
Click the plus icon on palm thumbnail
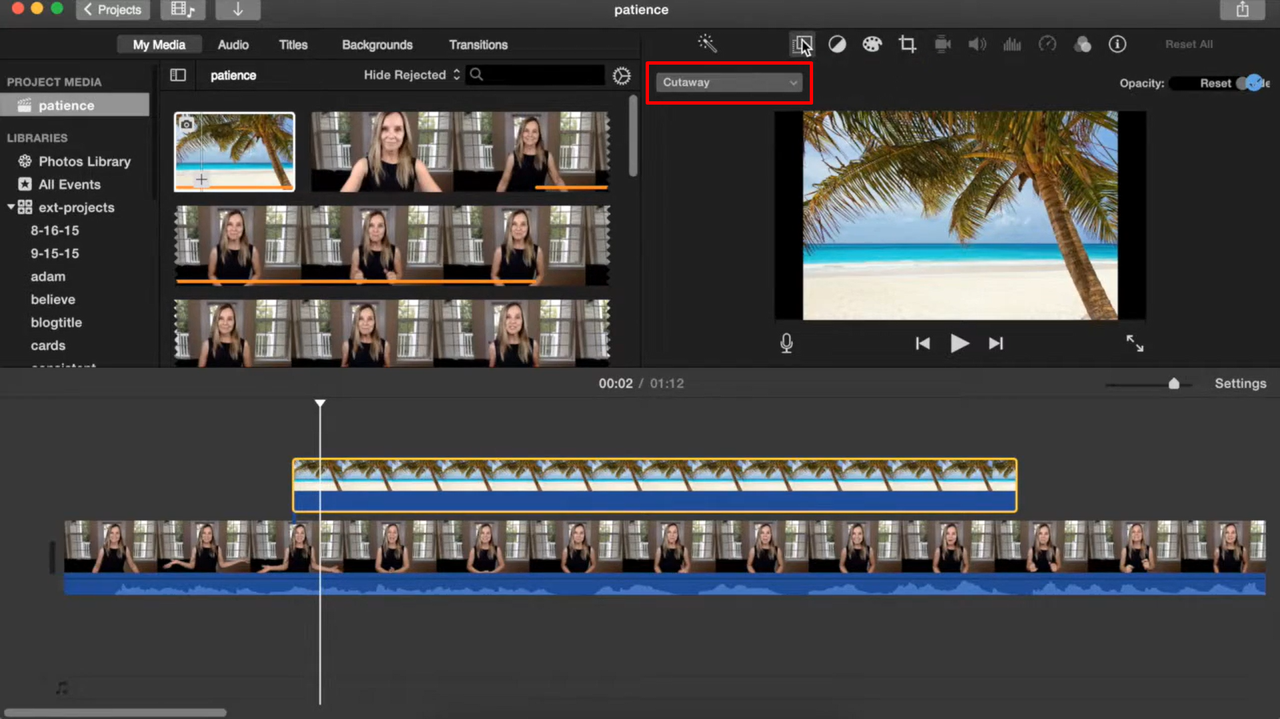coord(201,180)
